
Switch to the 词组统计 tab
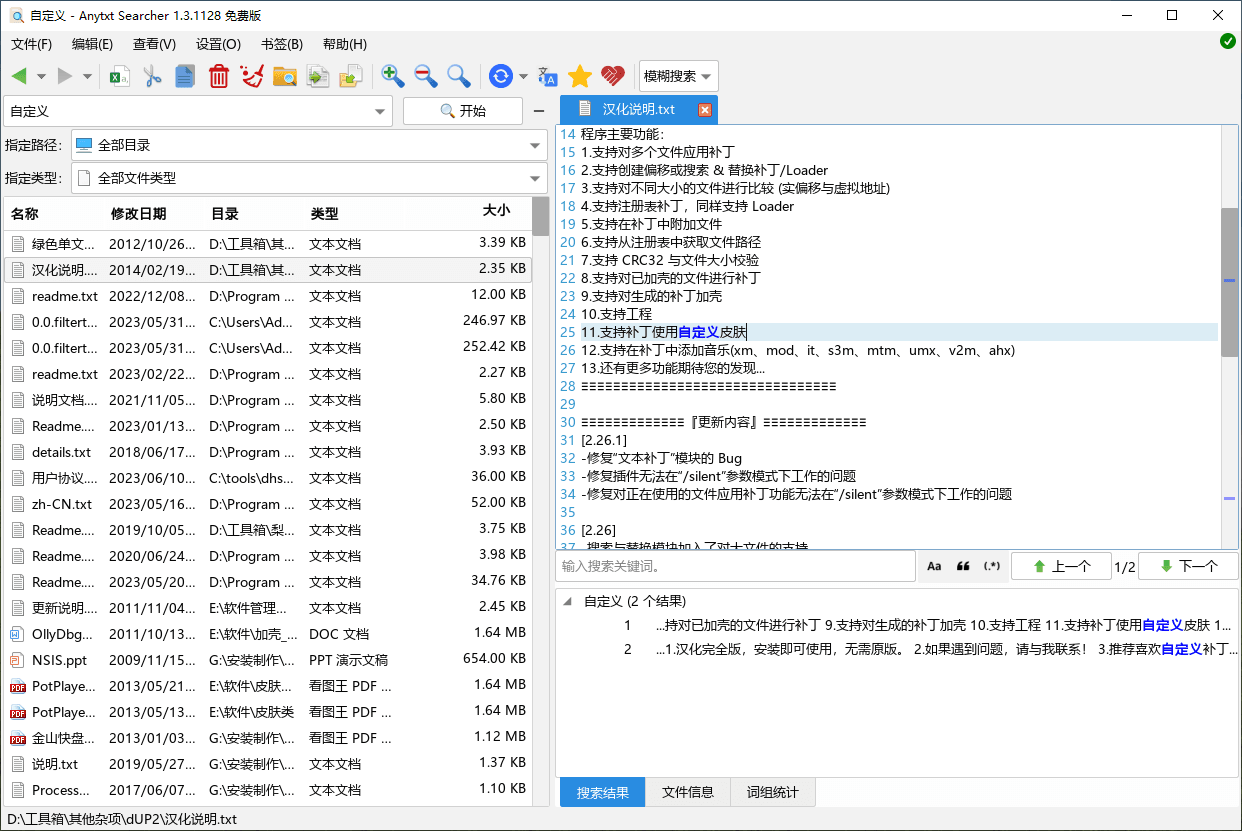pyautogui.click(x=772, y=793)
